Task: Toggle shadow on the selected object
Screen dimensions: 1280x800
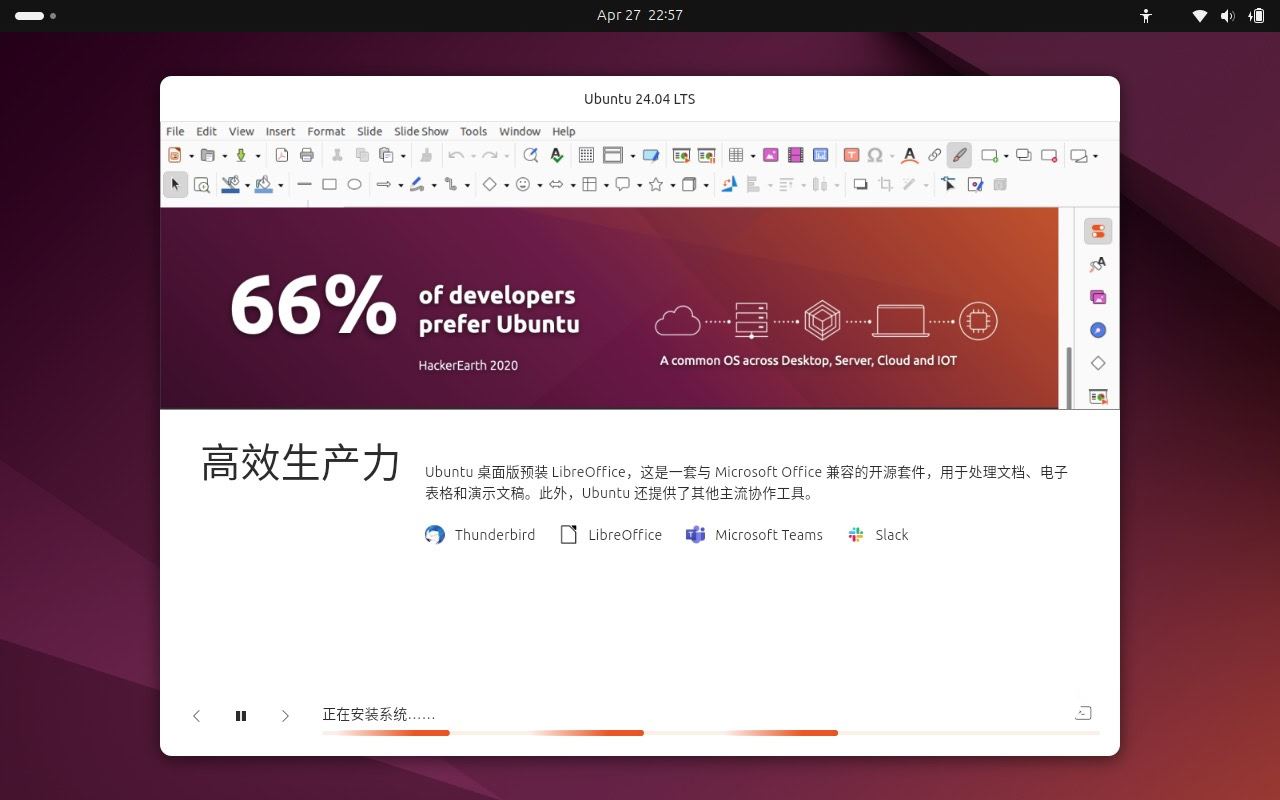Action: coord(860,184)
